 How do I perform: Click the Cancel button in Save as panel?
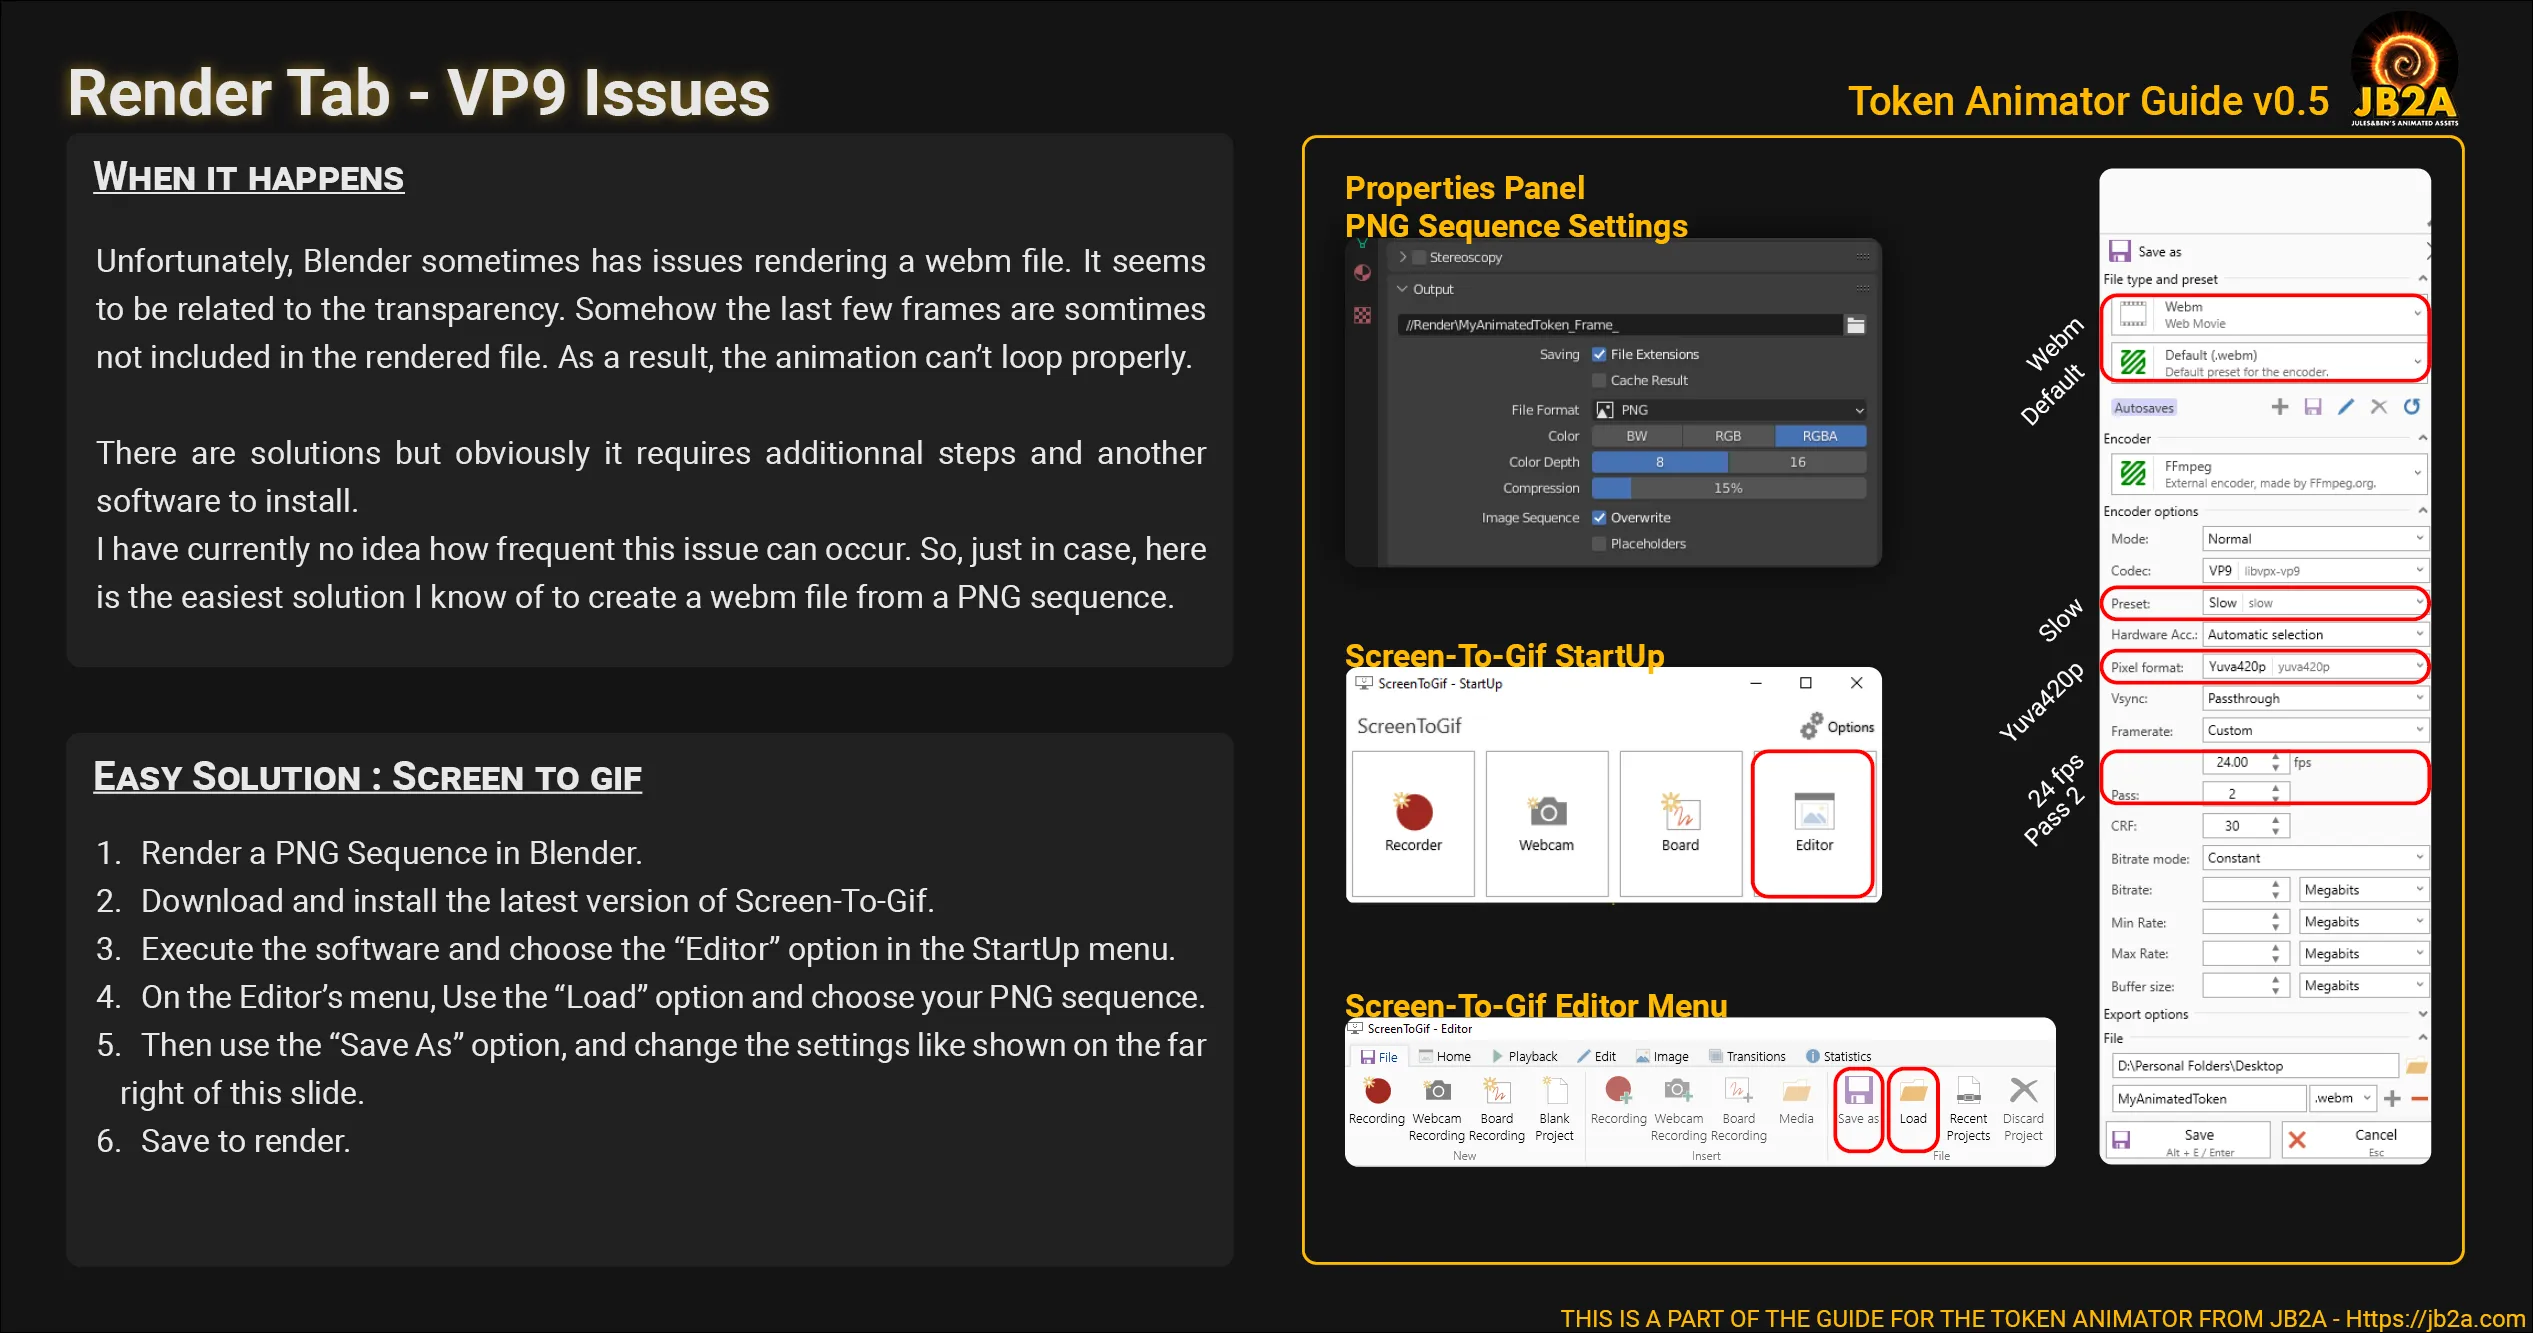[2355, 1141]
